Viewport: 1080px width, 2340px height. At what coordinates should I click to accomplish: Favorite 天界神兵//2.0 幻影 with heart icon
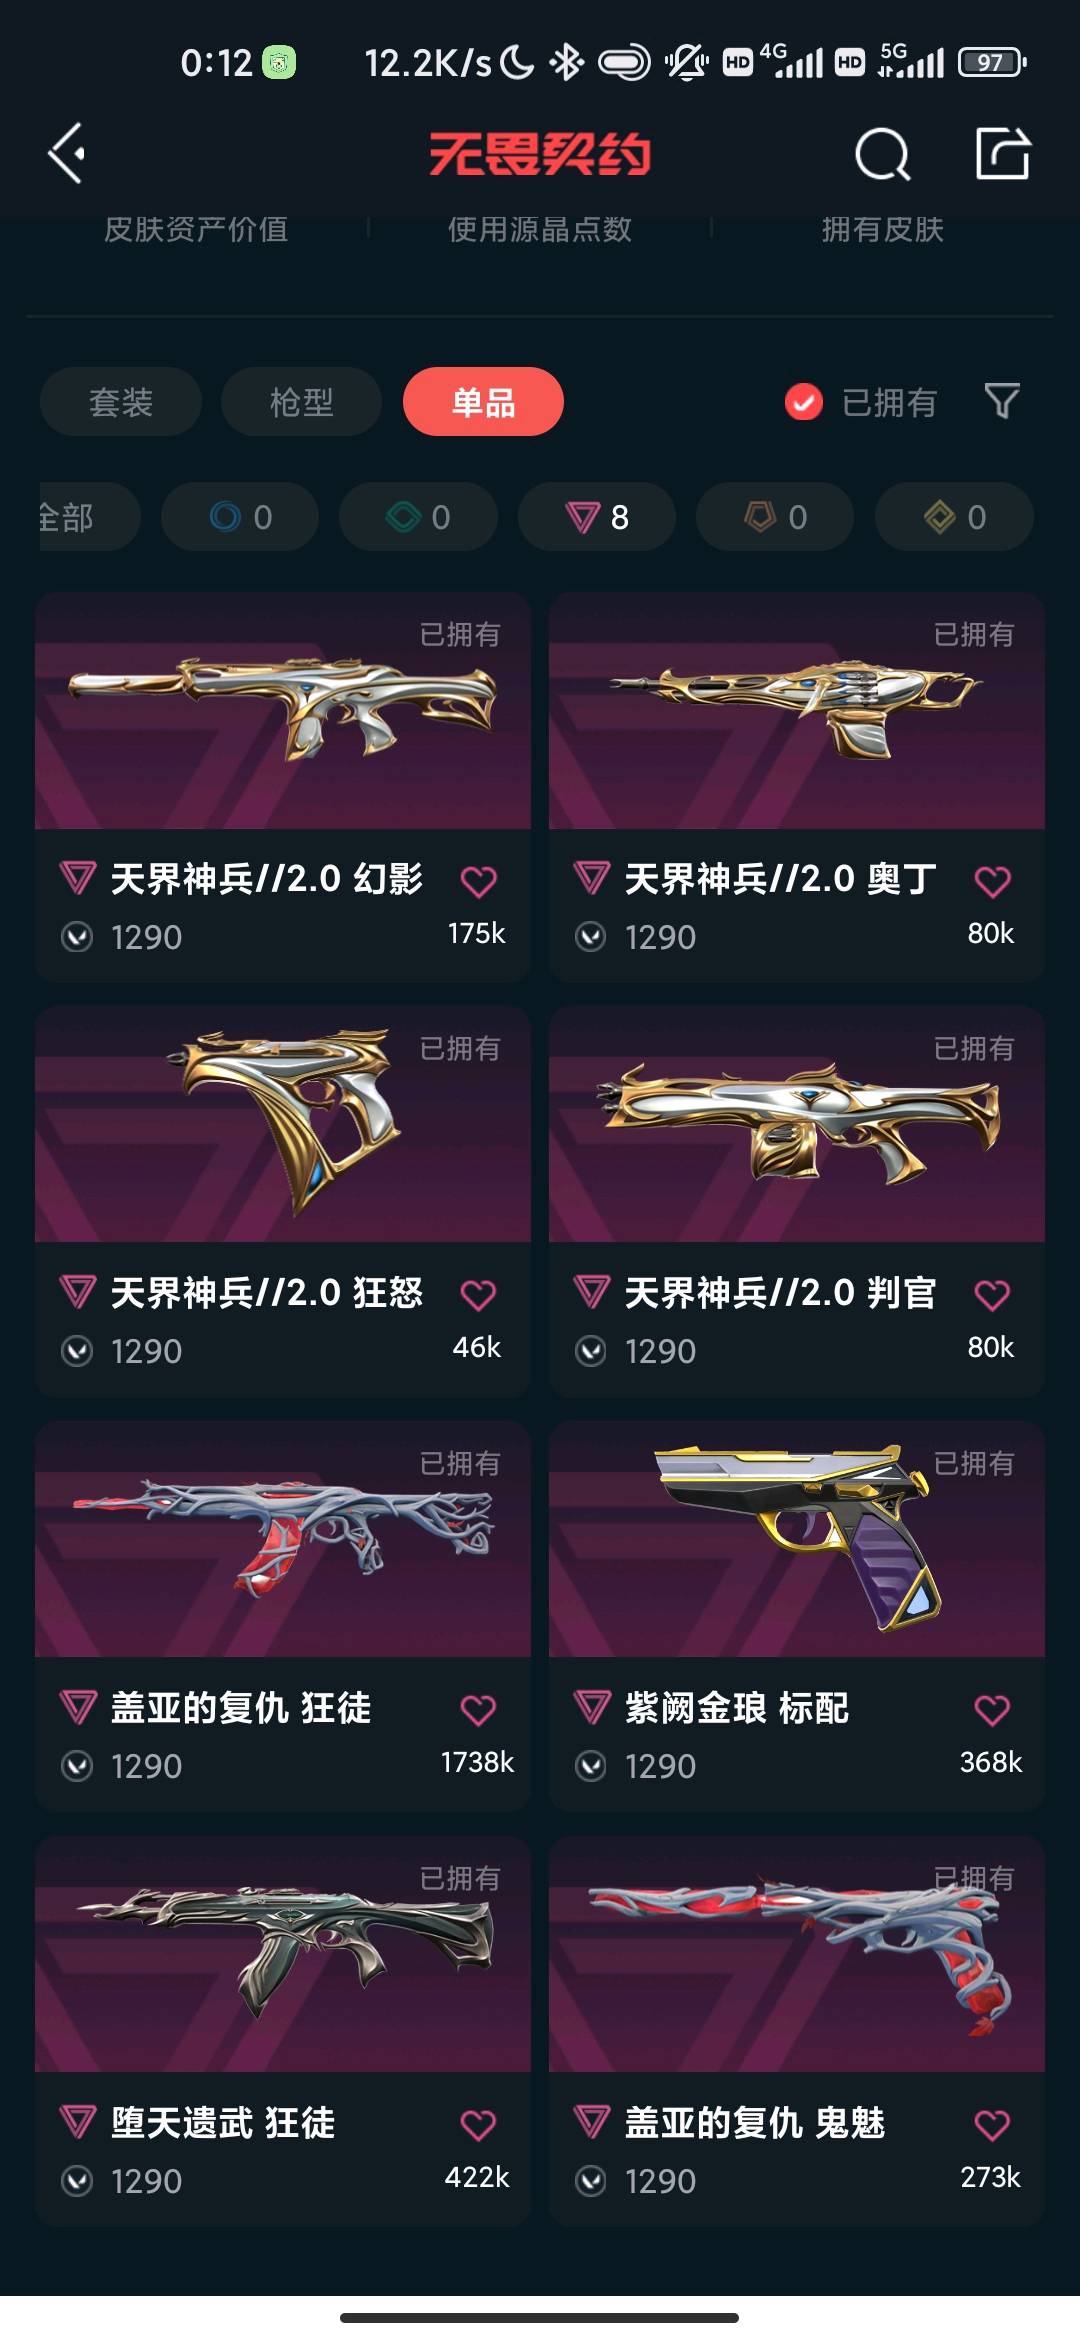(478, 881)
